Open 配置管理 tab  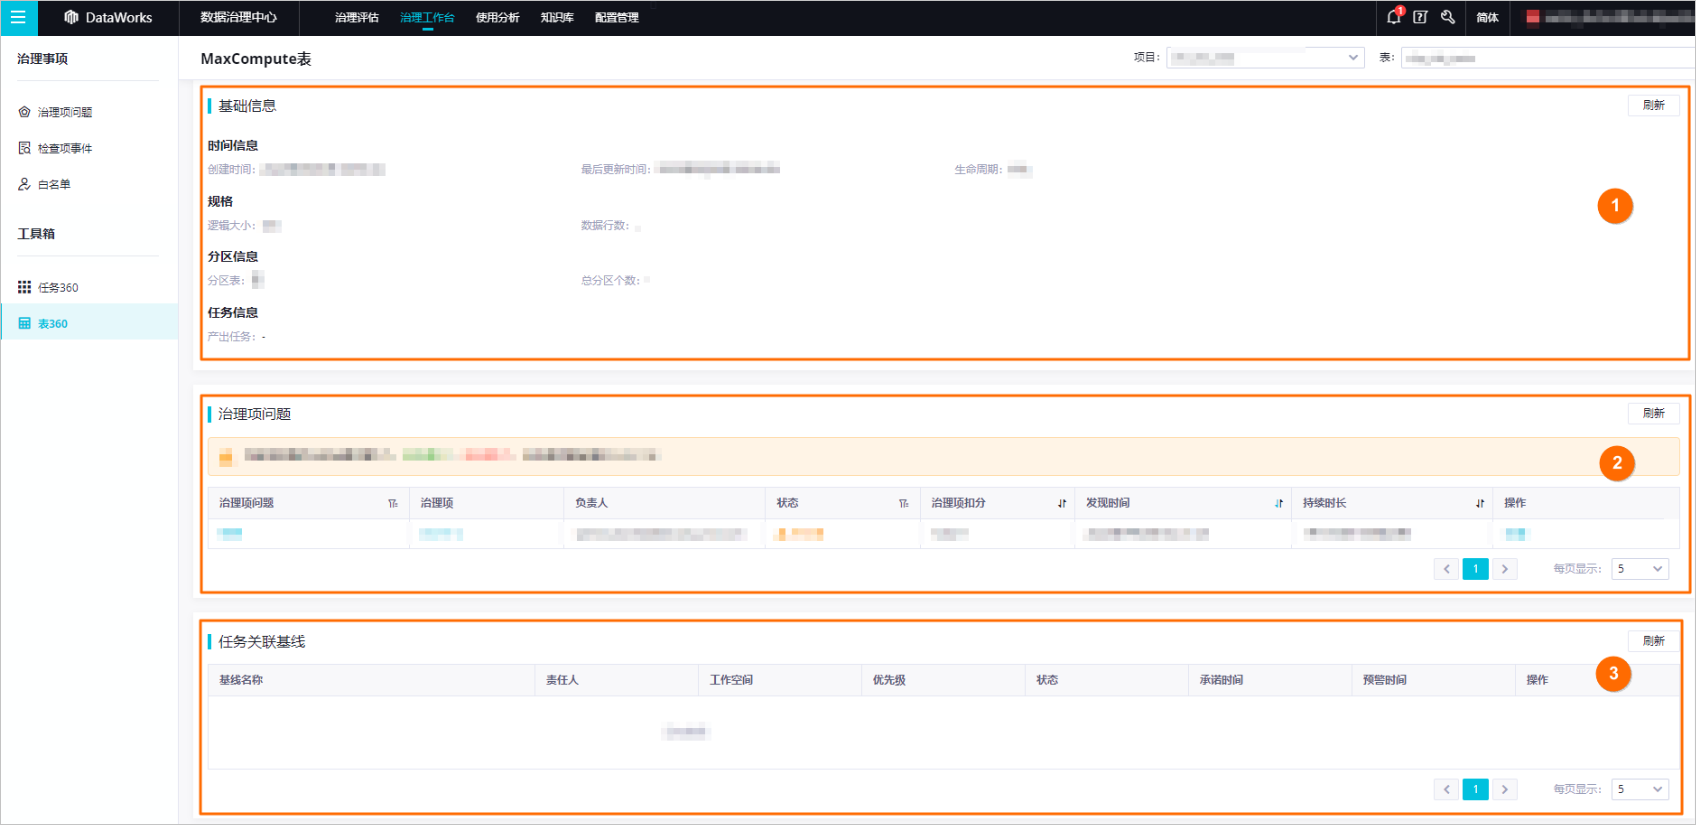616,17
